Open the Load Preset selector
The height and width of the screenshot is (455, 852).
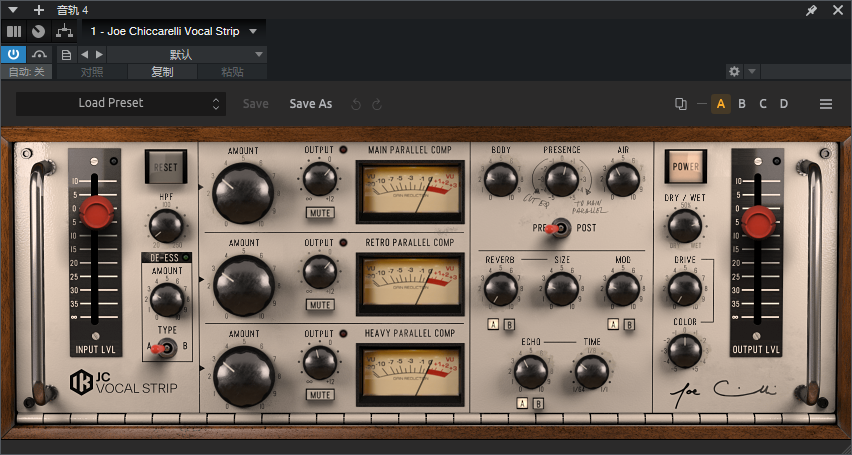pyautogui.click(x=121, y=103)
